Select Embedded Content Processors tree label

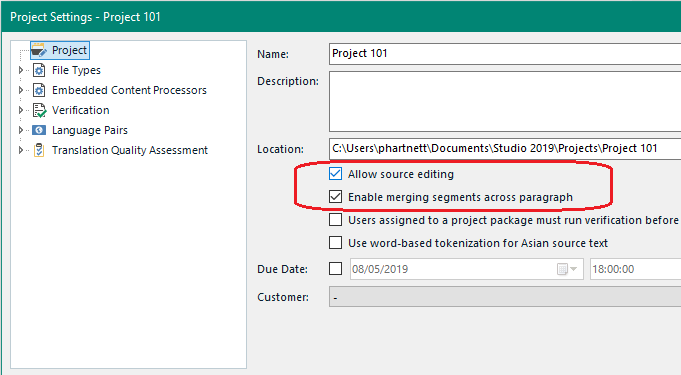[129, 90]
